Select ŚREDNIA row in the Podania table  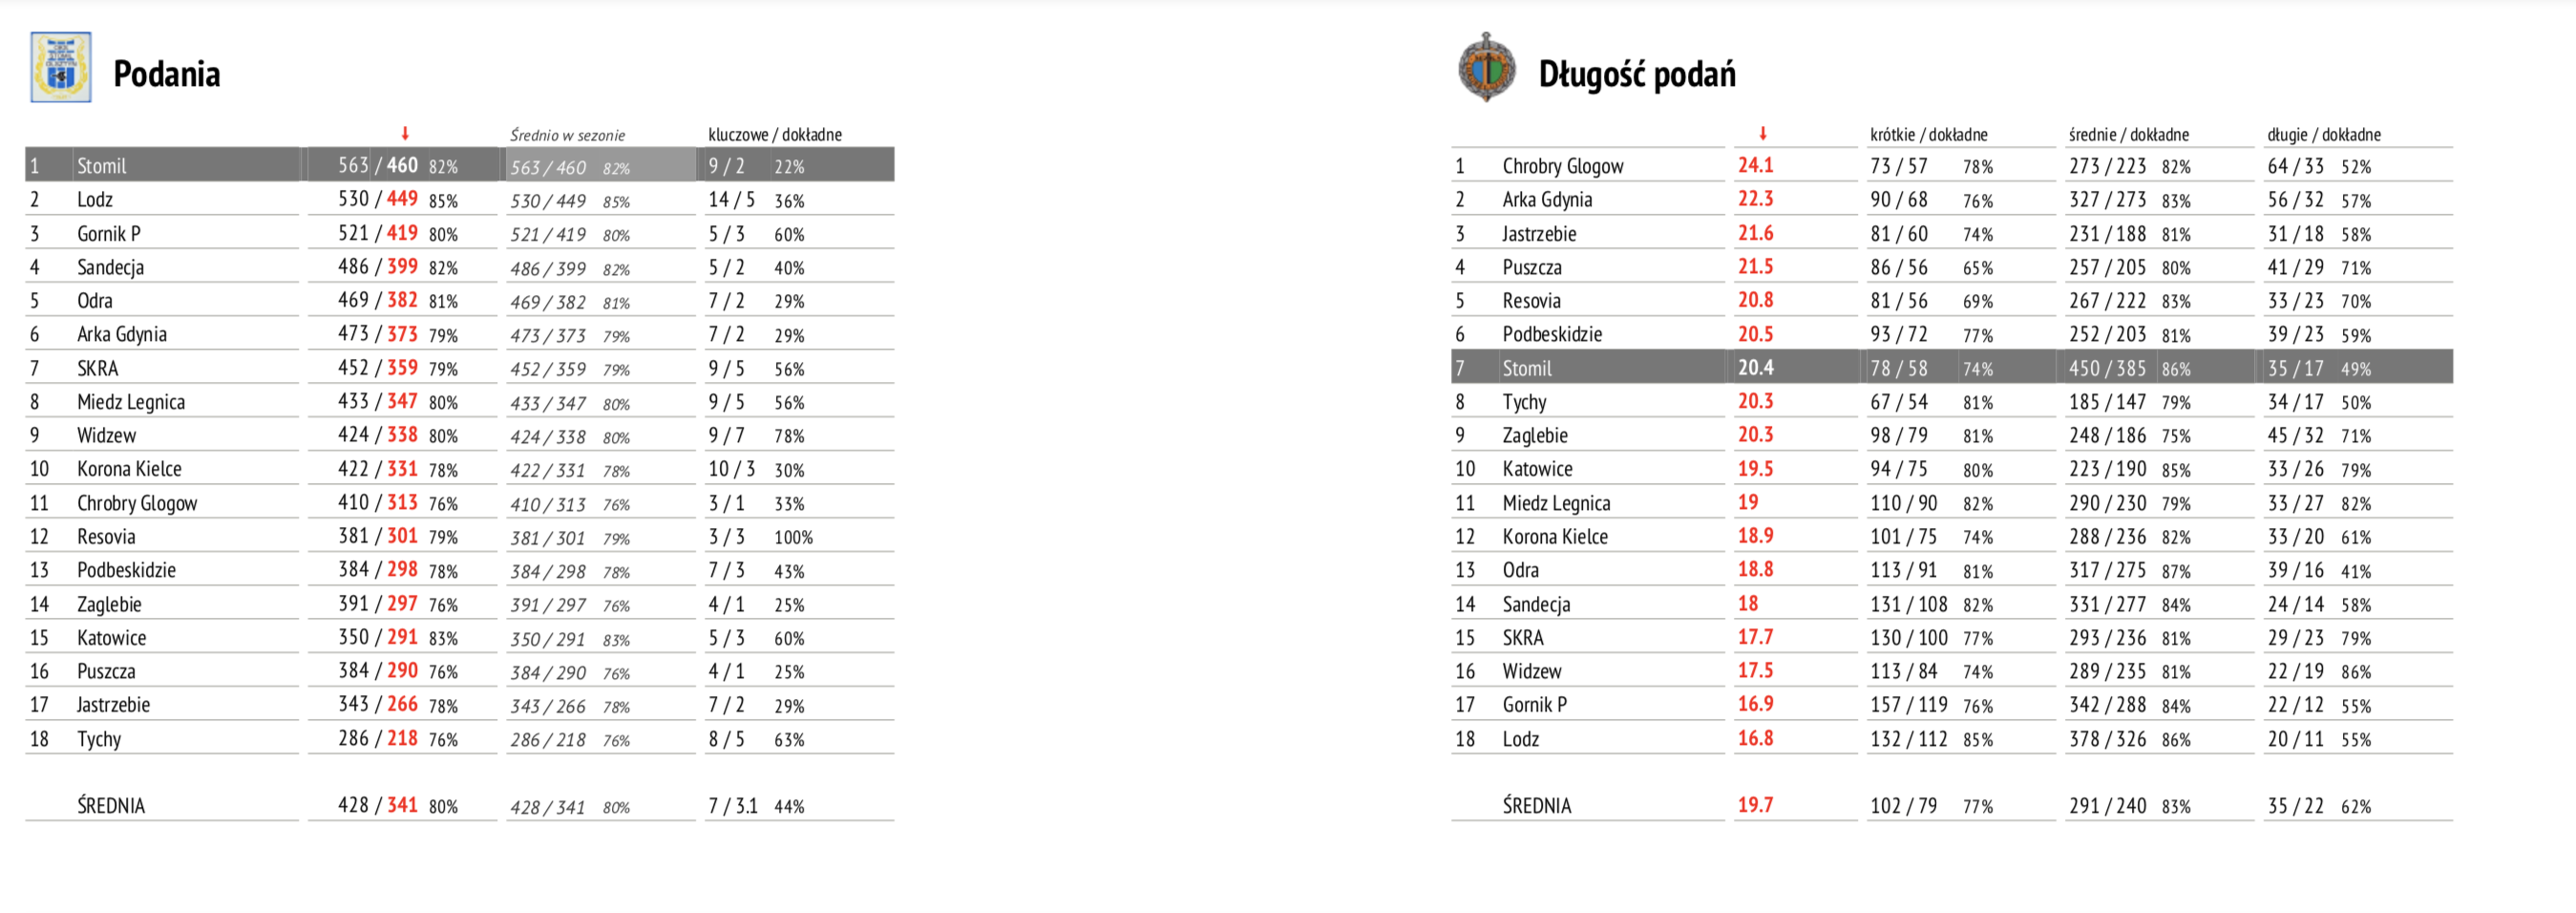(460, 805)
